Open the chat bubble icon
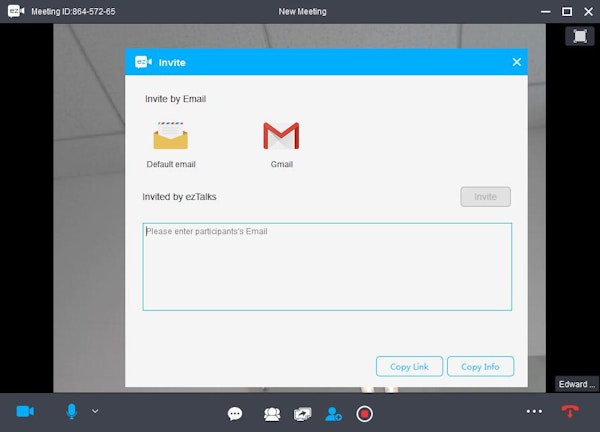 click(x=235, y=414)
